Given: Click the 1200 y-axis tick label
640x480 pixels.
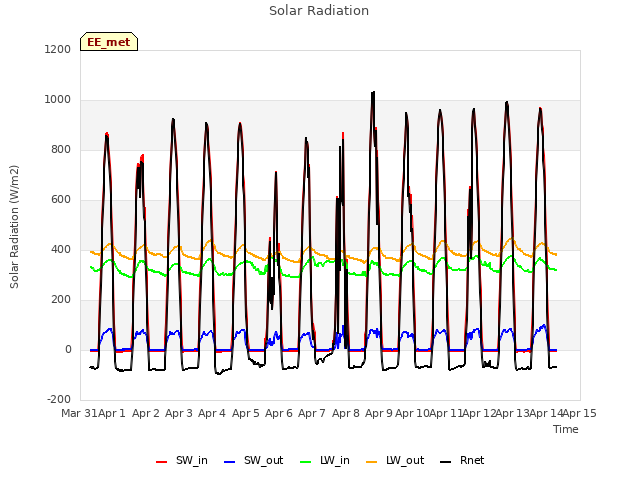Looking at the screenshot, I should (x=58, y=49).
